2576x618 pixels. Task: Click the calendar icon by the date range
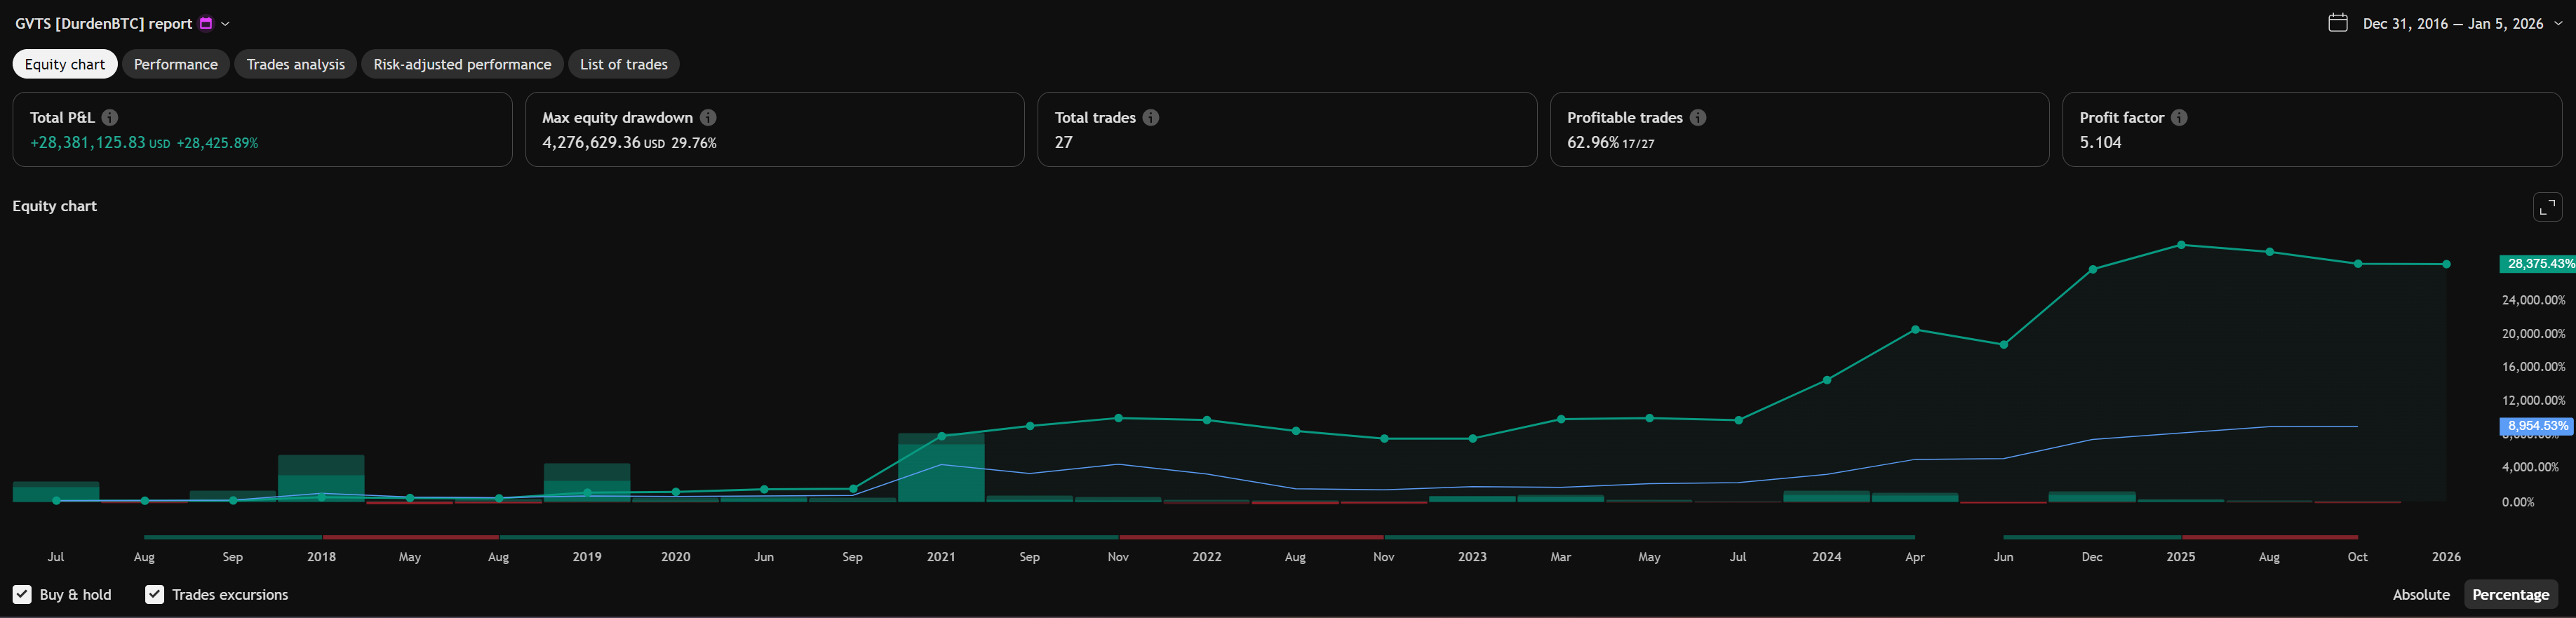[2337, 23]
